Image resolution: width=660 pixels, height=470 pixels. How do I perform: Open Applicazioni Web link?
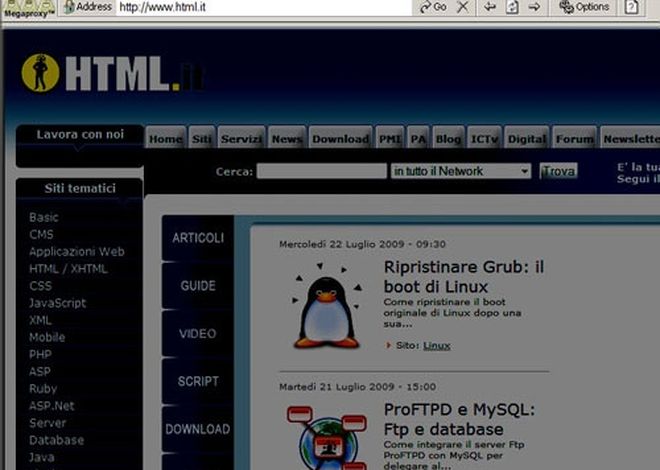point(77,252)
